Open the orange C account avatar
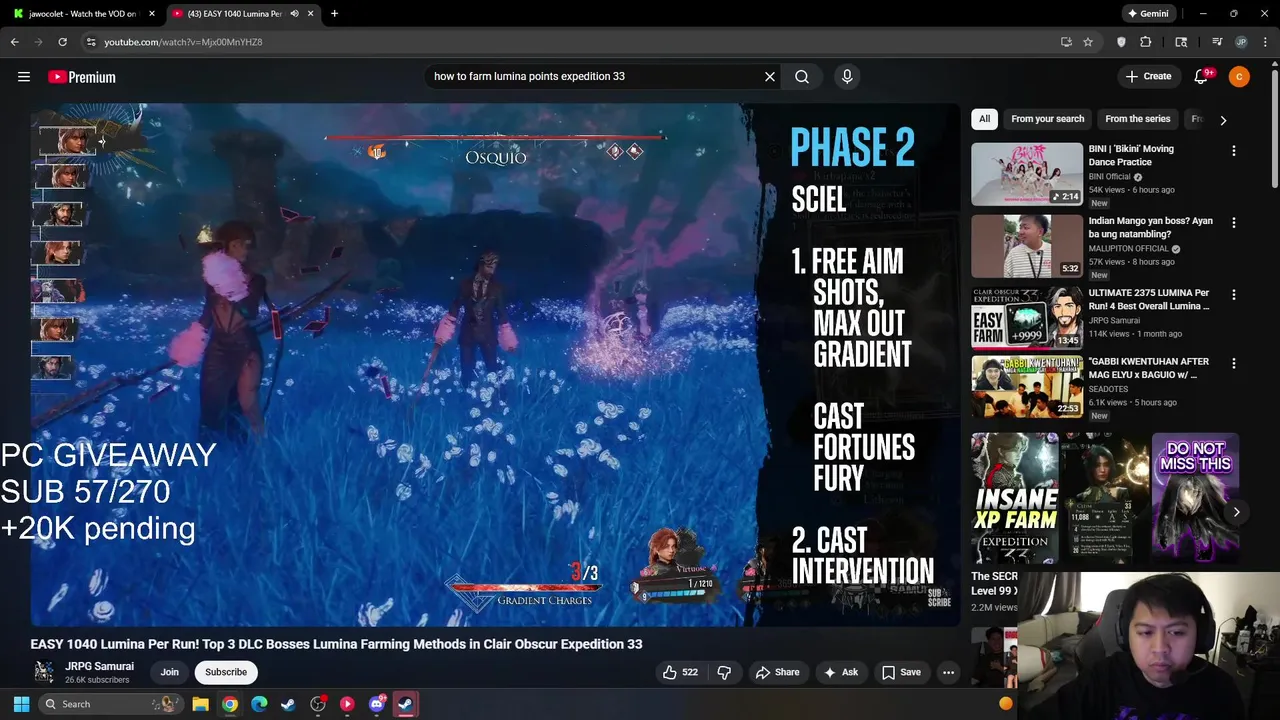Screen dimensions: 1280x720 coord(1239,76)
